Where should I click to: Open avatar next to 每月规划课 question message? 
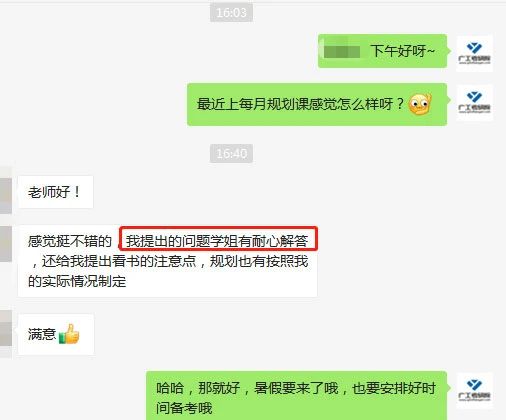(x=474, y=103)
